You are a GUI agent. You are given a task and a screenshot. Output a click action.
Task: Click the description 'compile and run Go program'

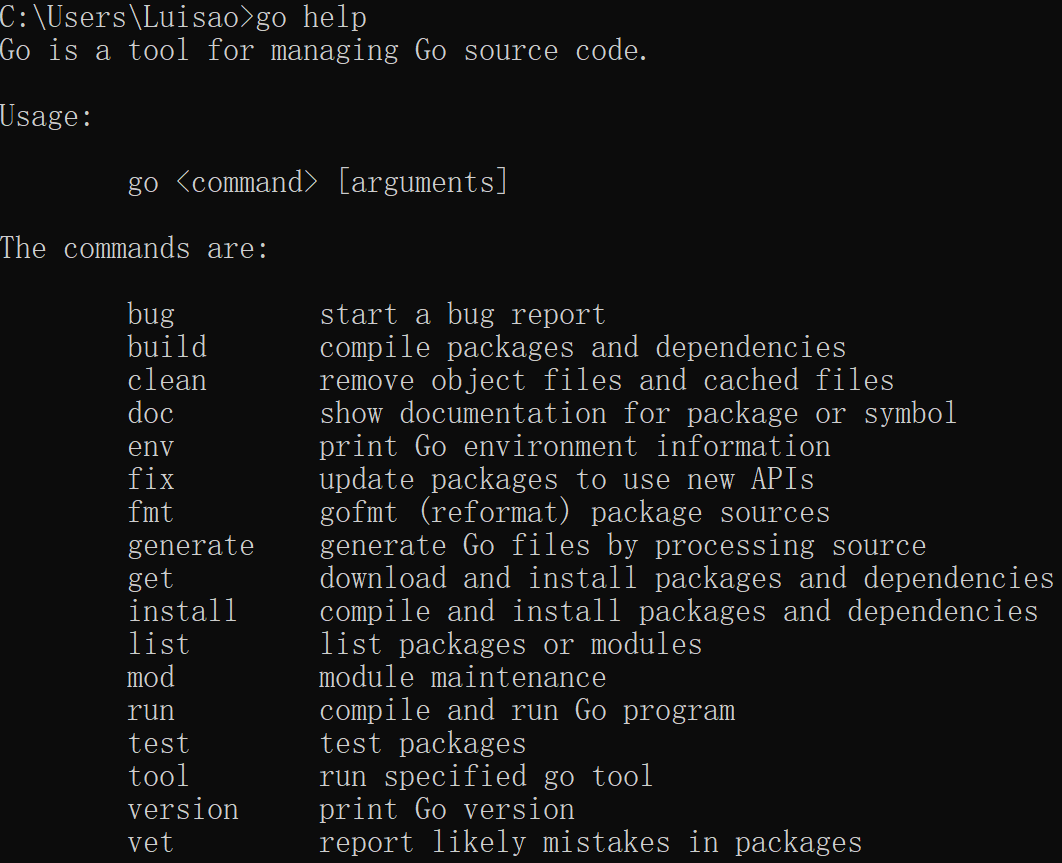point(527,711)
